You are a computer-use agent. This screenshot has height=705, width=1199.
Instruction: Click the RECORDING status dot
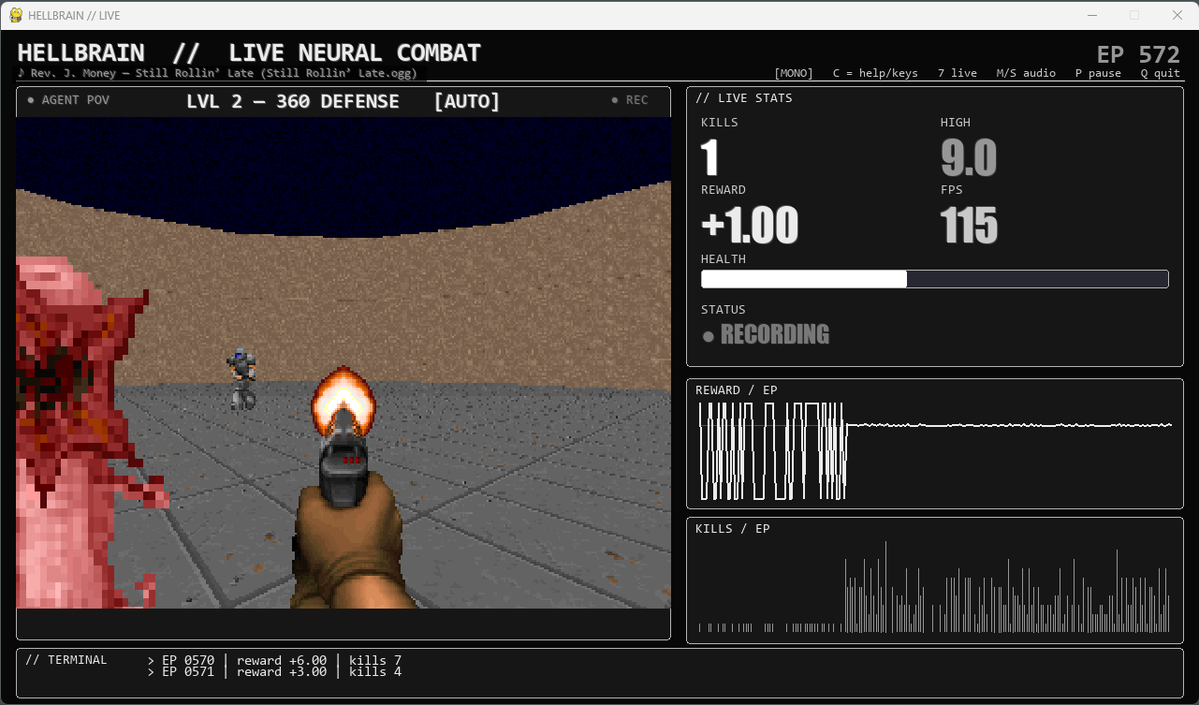coord(708,336)
